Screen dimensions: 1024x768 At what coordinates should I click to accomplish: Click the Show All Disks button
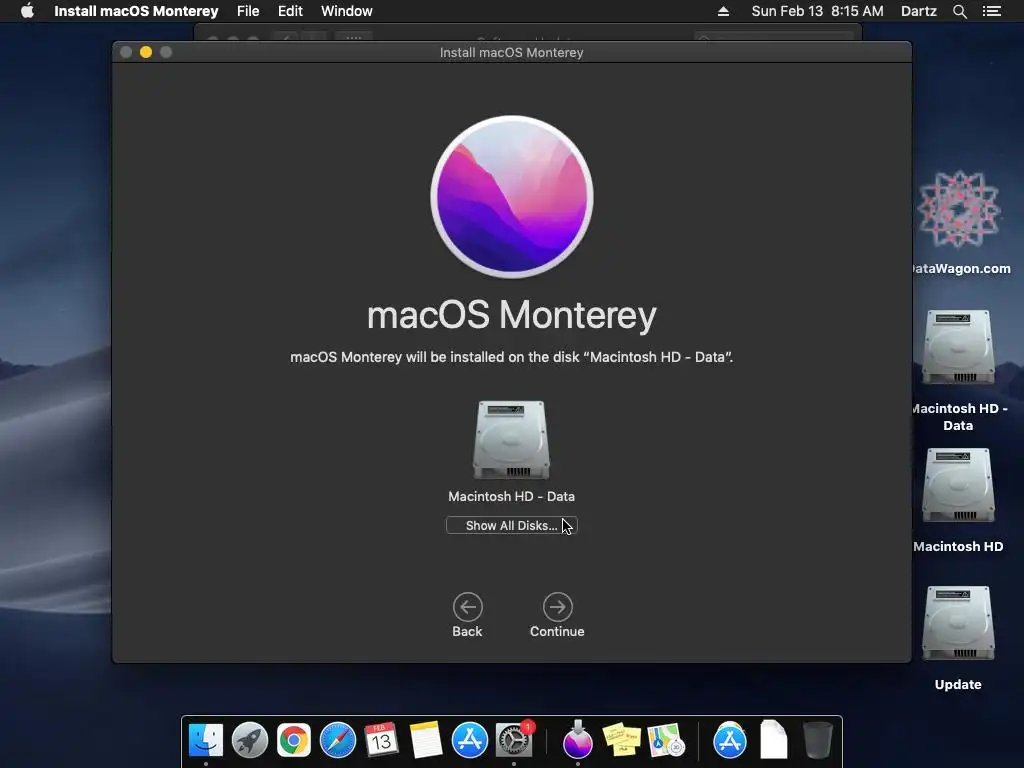[x=511, y=526]
